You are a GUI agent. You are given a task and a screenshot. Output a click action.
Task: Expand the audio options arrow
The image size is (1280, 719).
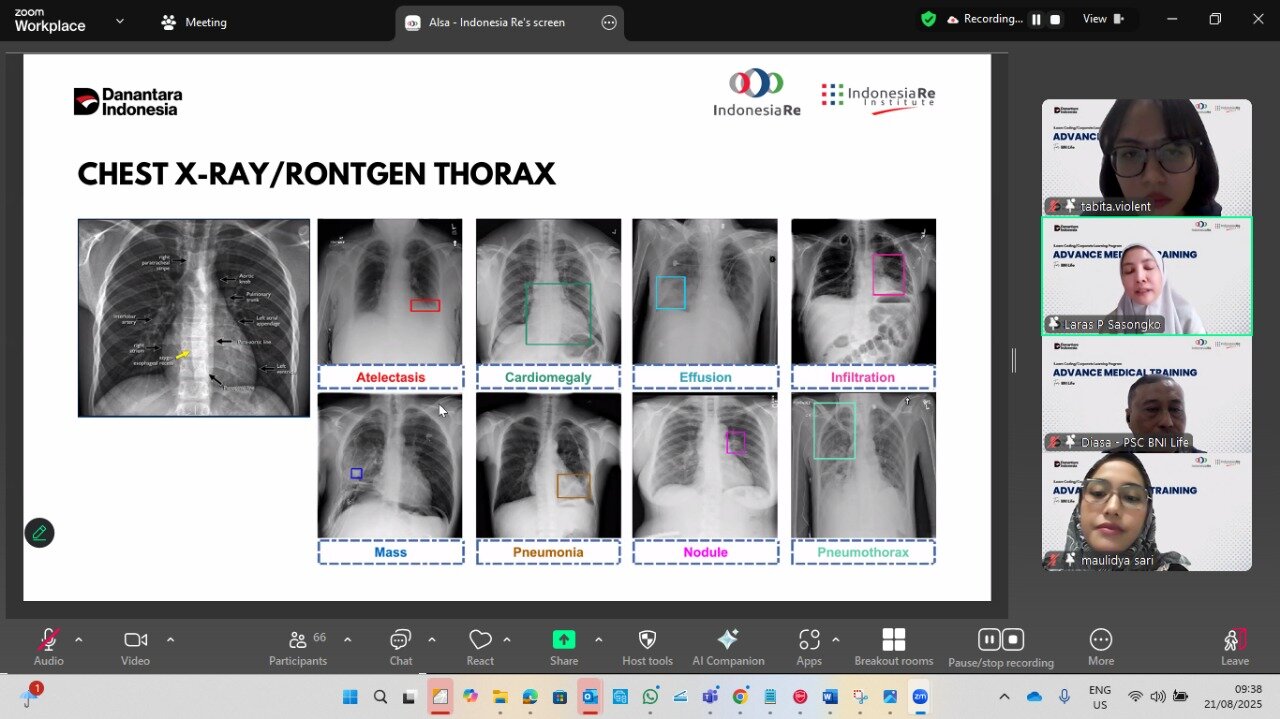point(79,640)
